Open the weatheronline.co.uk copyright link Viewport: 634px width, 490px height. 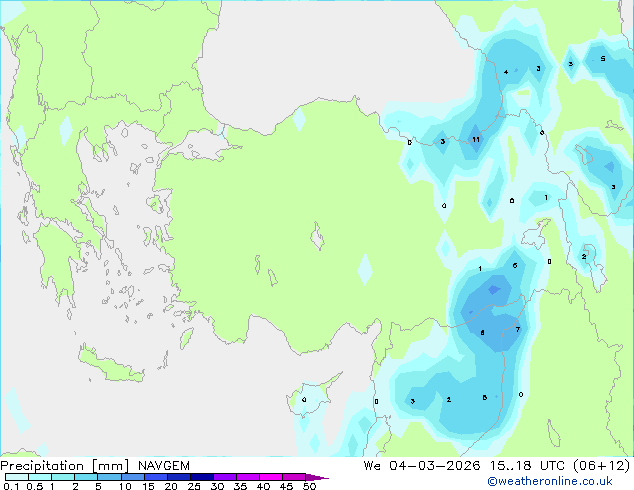550,481
